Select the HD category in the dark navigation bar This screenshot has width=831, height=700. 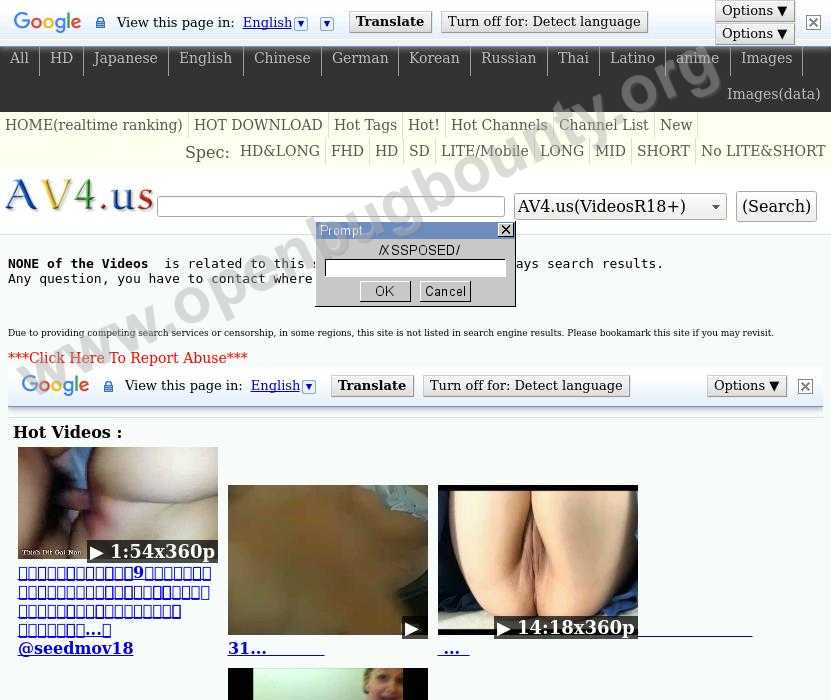61,58
